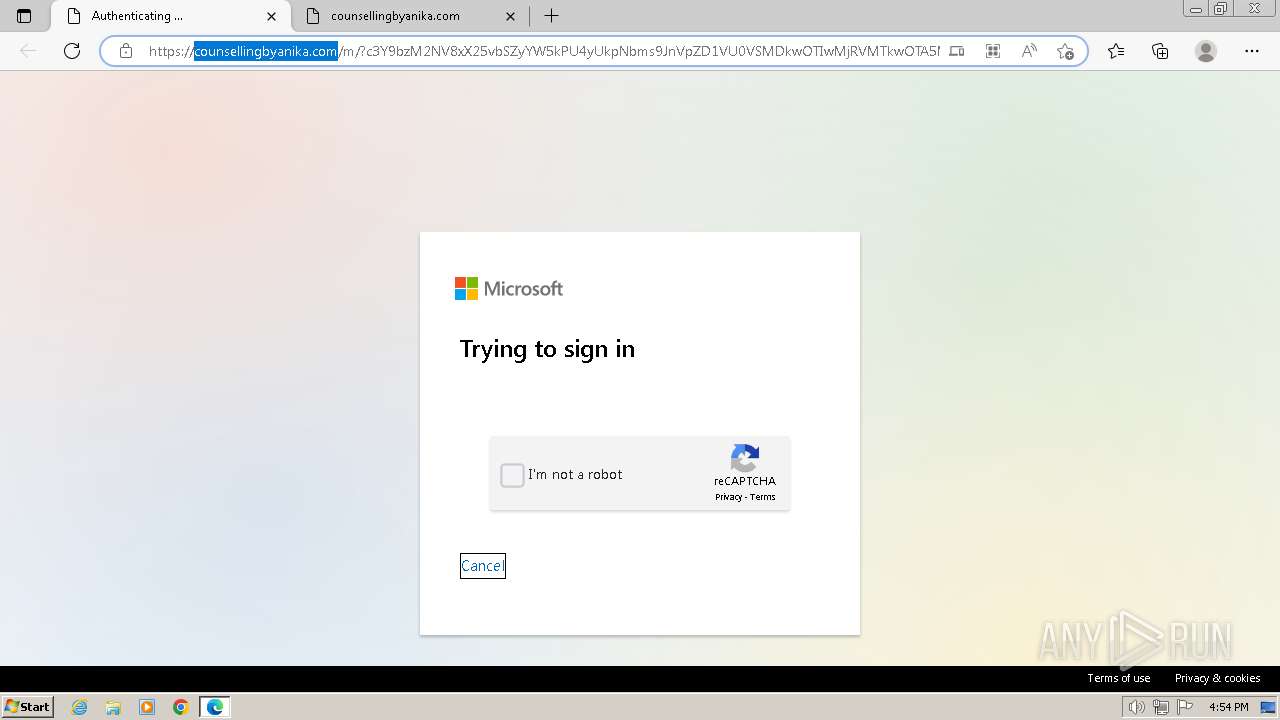Restore down the browser window
This screenshot has width=1280, height=720.
click(x=1221, y=9)
